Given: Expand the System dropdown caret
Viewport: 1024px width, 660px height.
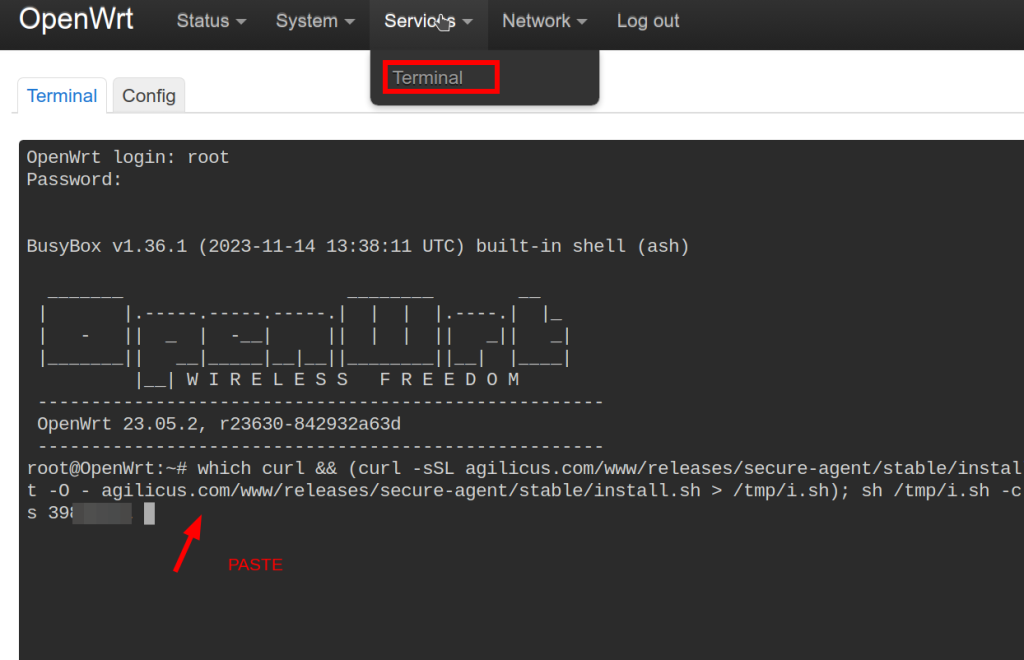Looking at the screenshot, I should coord(349,22).
